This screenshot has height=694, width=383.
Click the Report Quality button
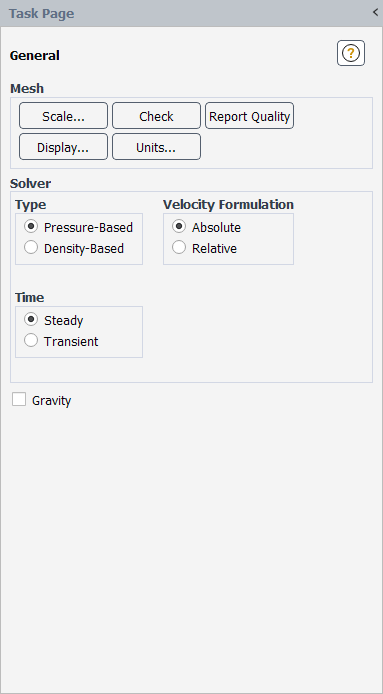(x=249, y=116)
